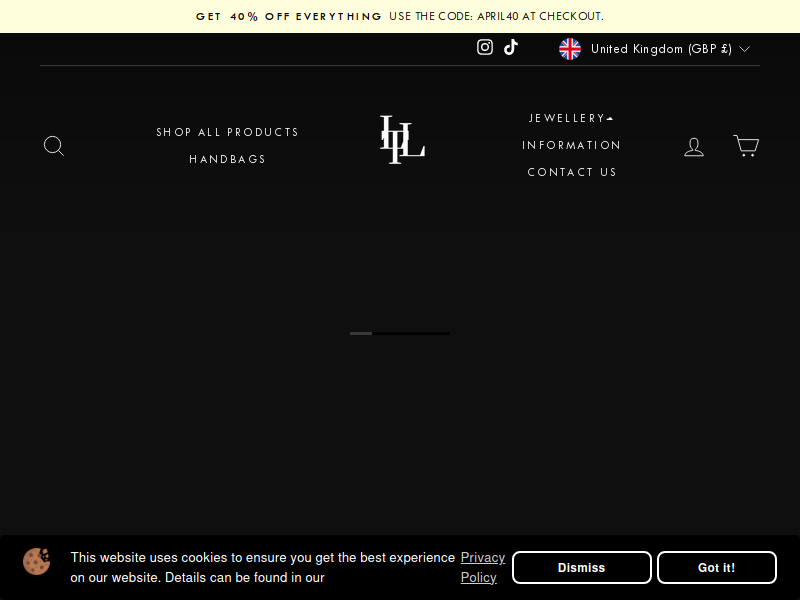Click the LL logo to go home
This screenshot has width=800, height=600.
(402, 140)
